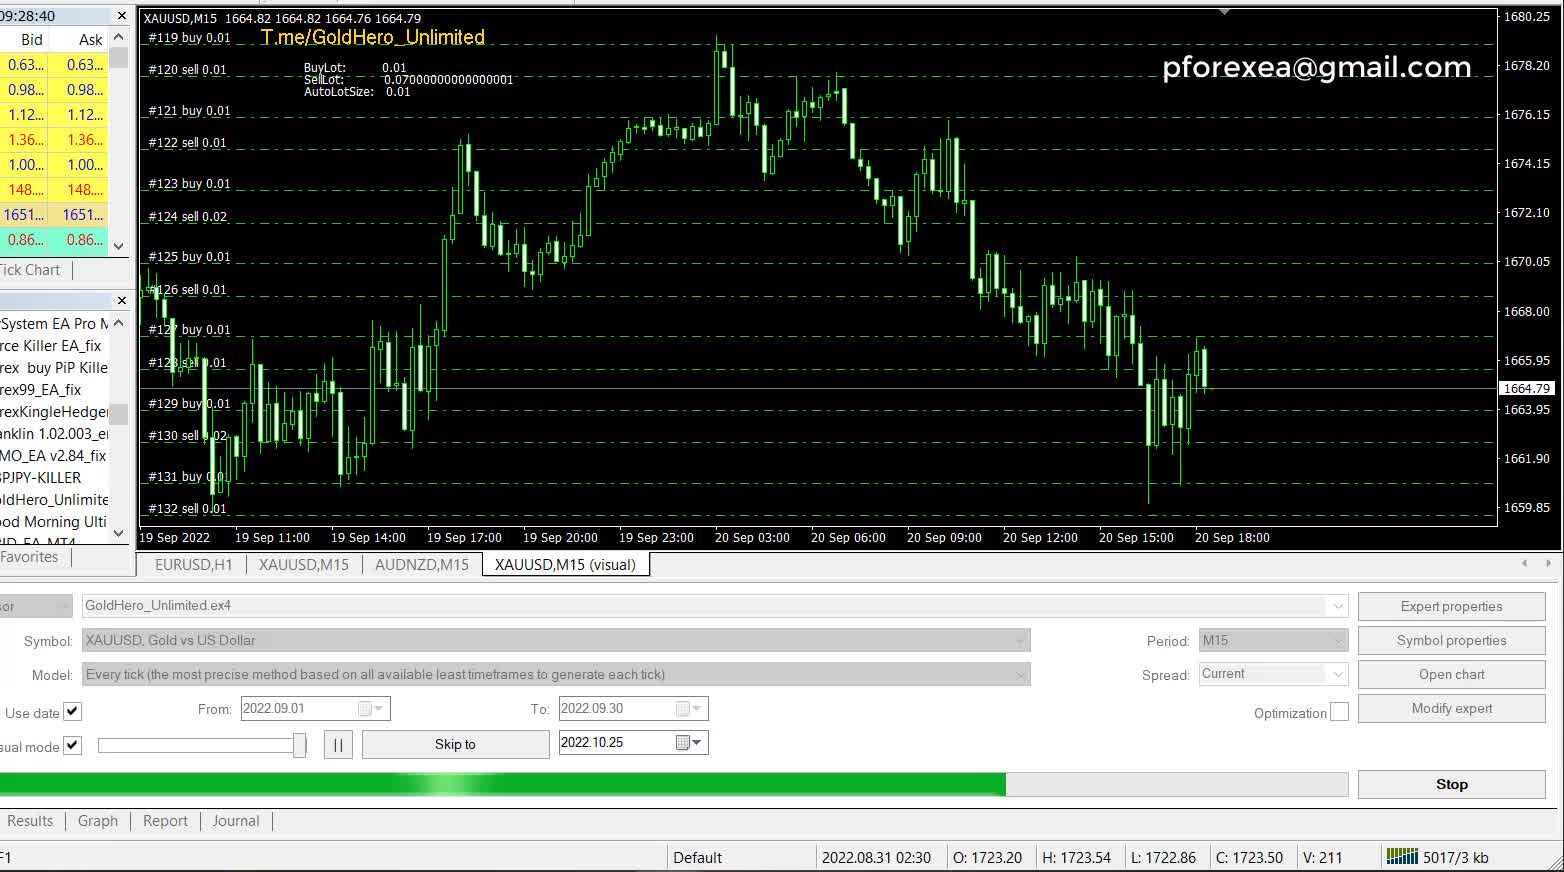Switch to EURUSD,H1 chart tab
Viewport: 1564px width, 872px height.
pyautogui.click(x=194, y=564)
